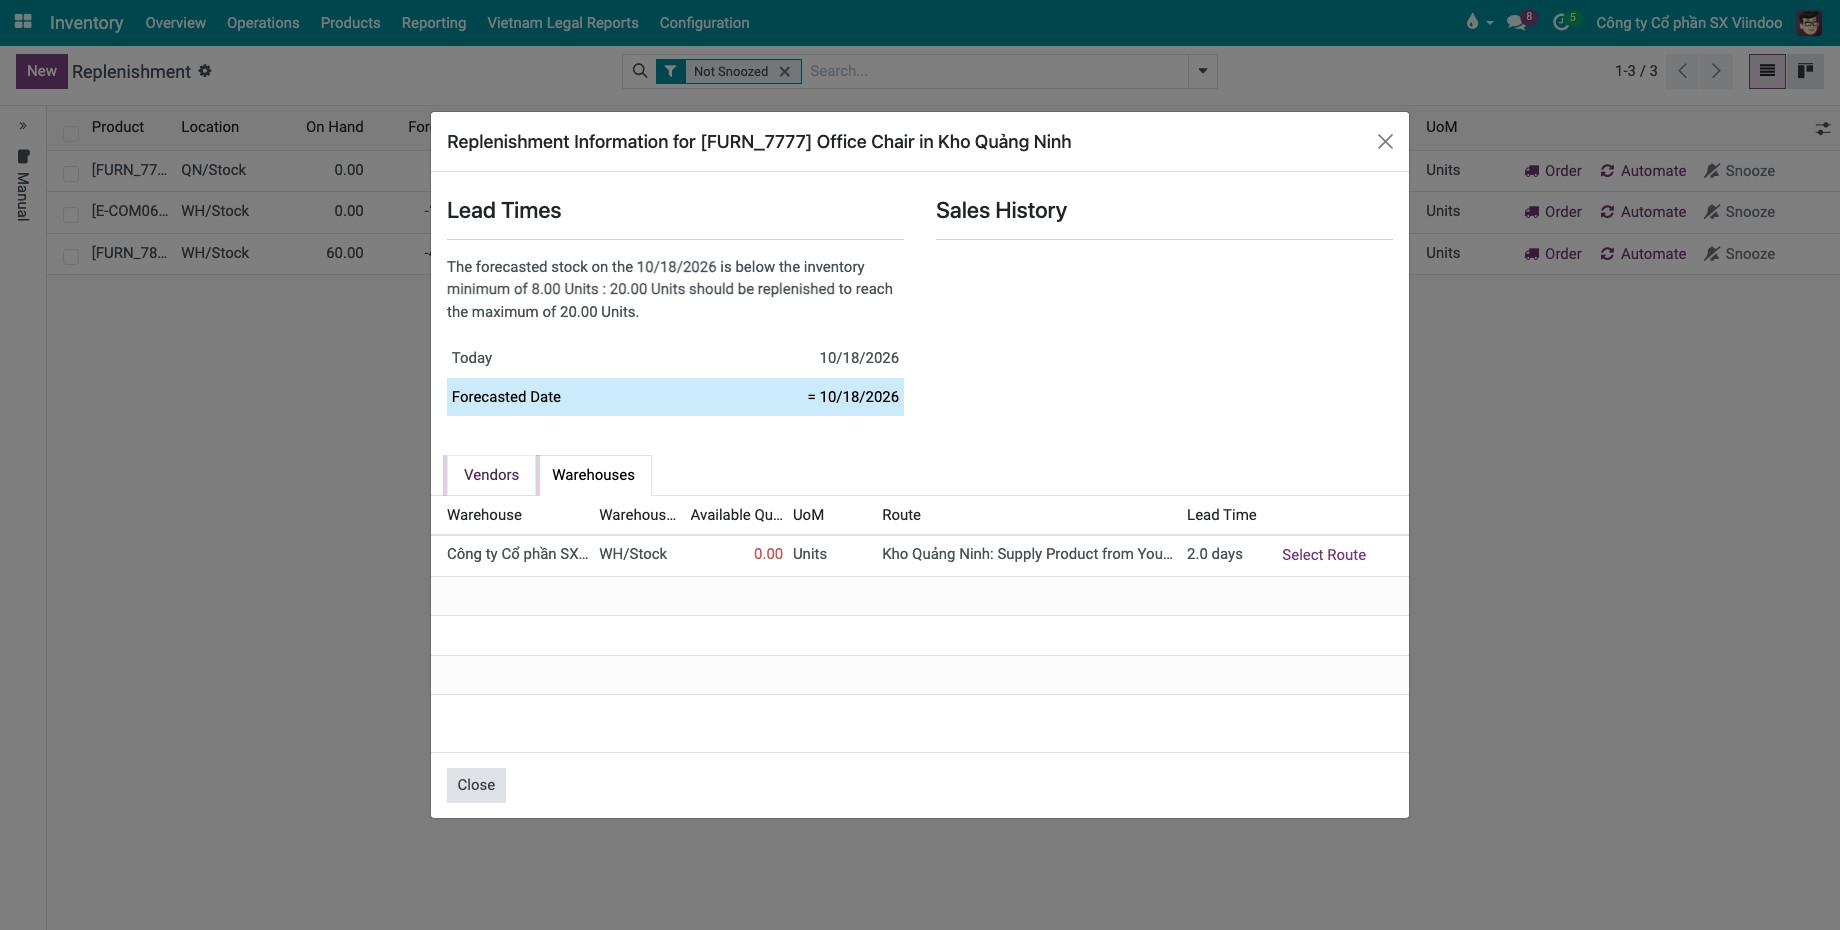Focus the Search input field
The width and height of the screenshot is (1840, 930).
click(x=995, y=71)
